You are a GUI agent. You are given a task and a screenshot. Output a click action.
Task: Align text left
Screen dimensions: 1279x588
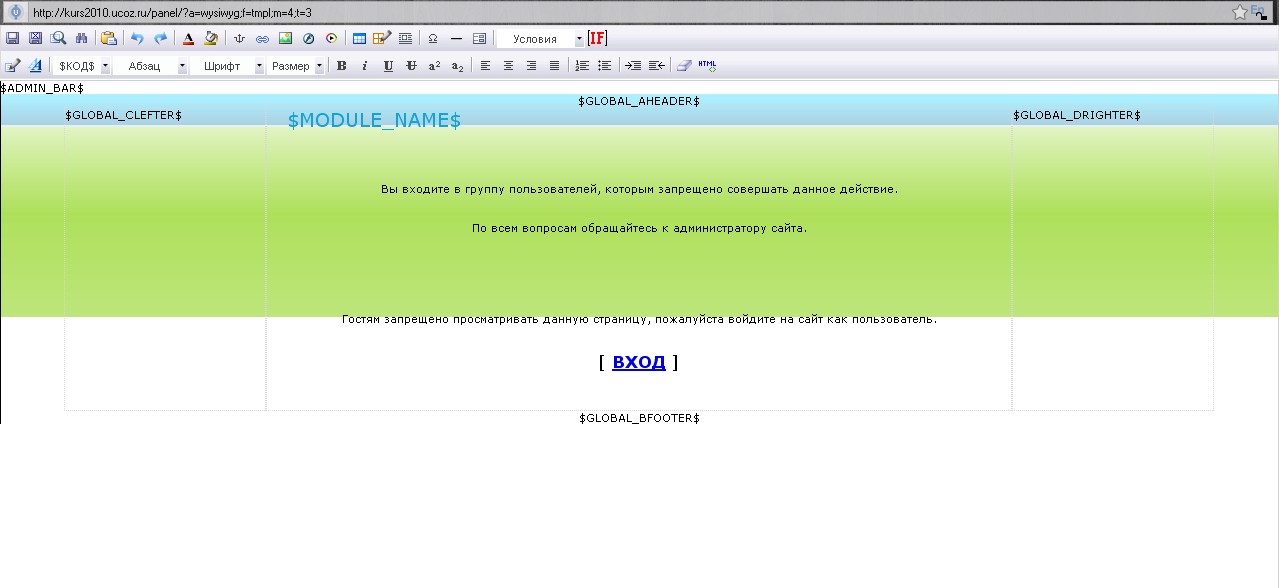point(485,66)
